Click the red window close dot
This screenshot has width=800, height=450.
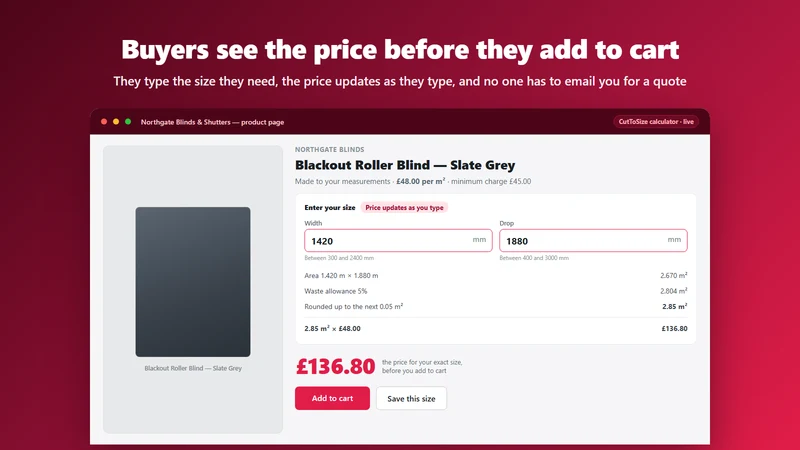click(x=104, y=121)
